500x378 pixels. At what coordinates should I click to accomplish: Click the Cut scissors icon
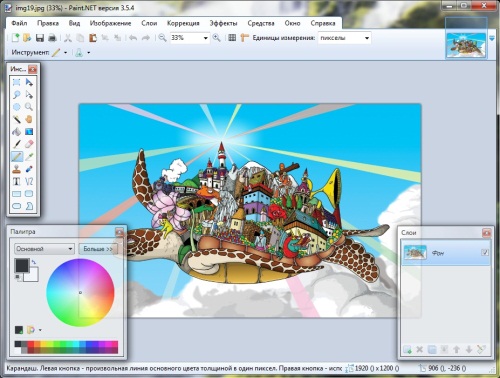pos(68,38)
